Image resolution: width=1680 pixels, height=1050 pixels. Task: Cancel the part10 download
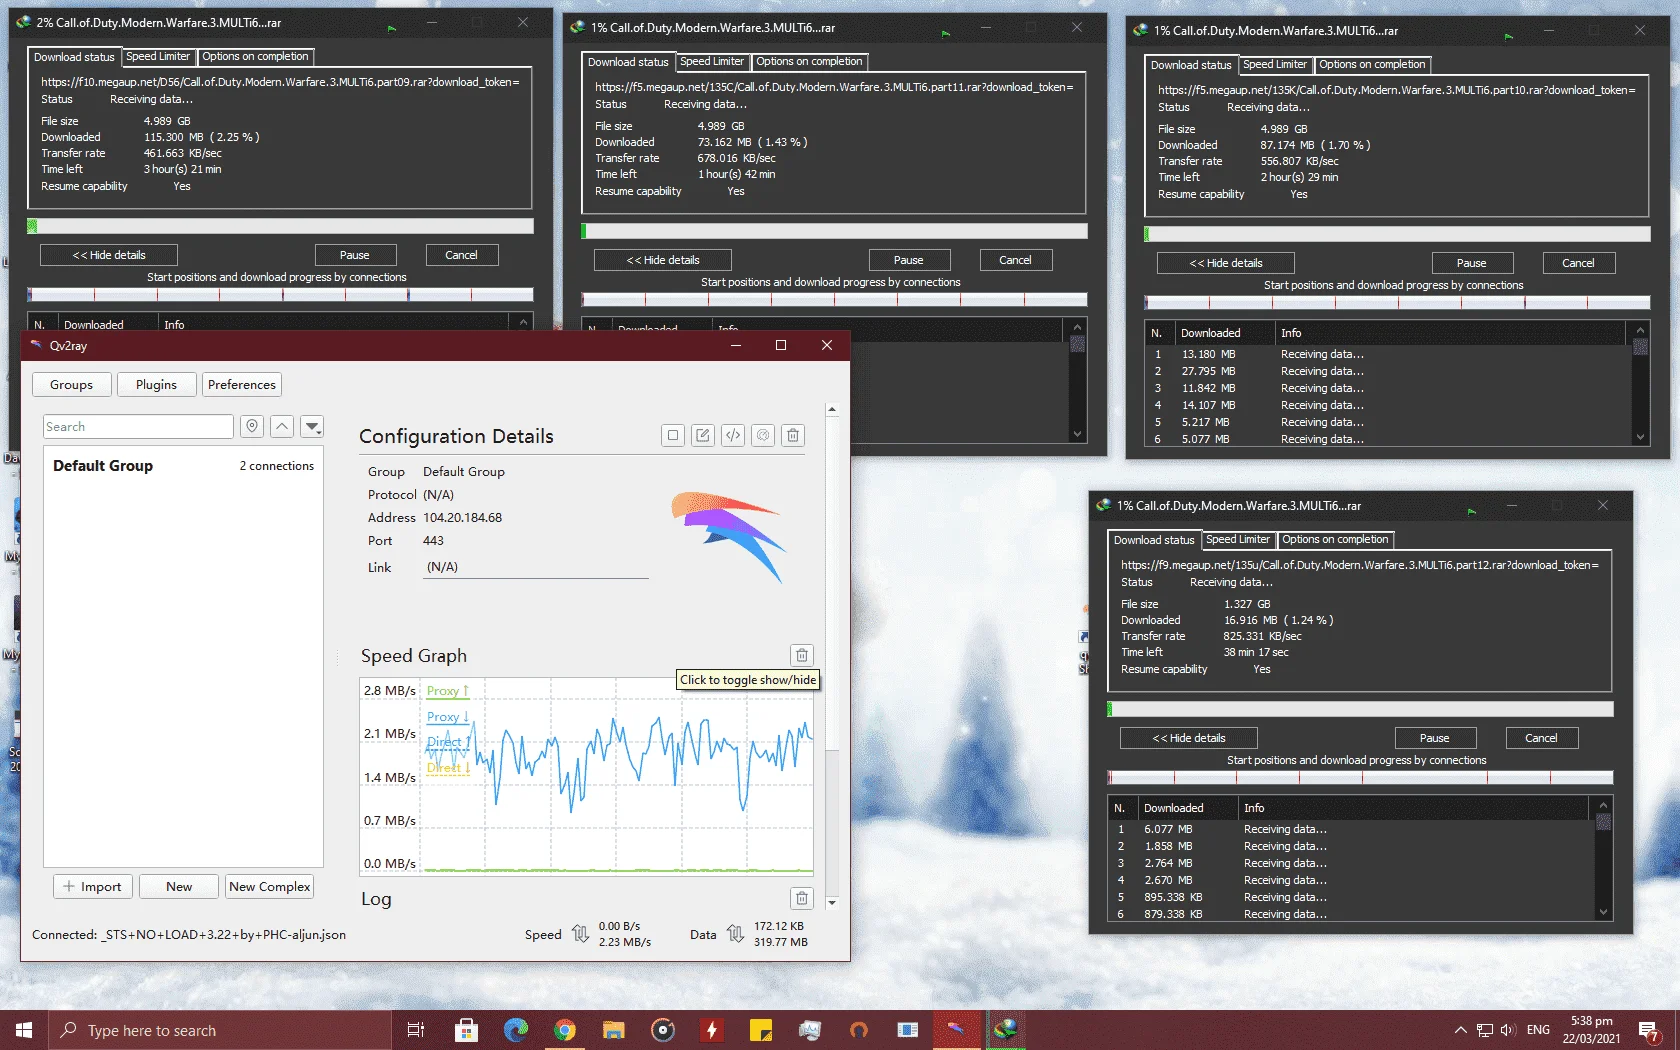tap(1578, 263)
